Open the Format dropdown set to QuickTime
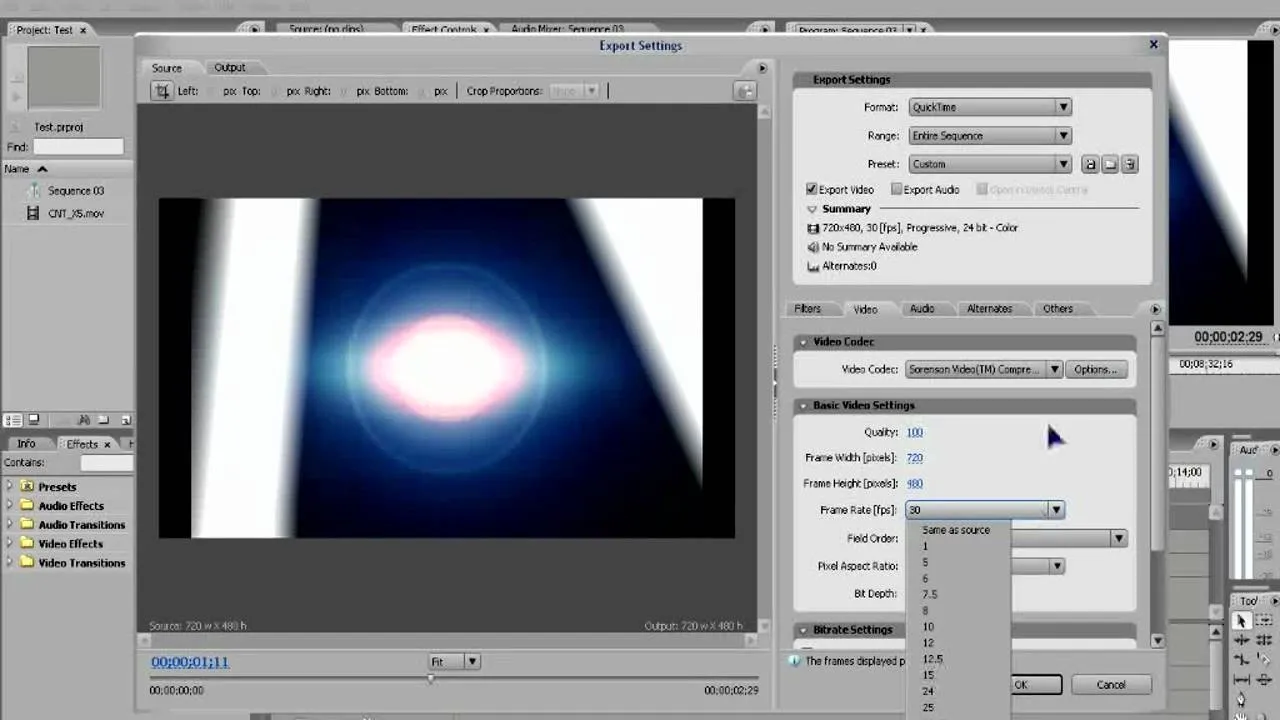Viewport: 1280px width, 720px height. tap(990, 107)
